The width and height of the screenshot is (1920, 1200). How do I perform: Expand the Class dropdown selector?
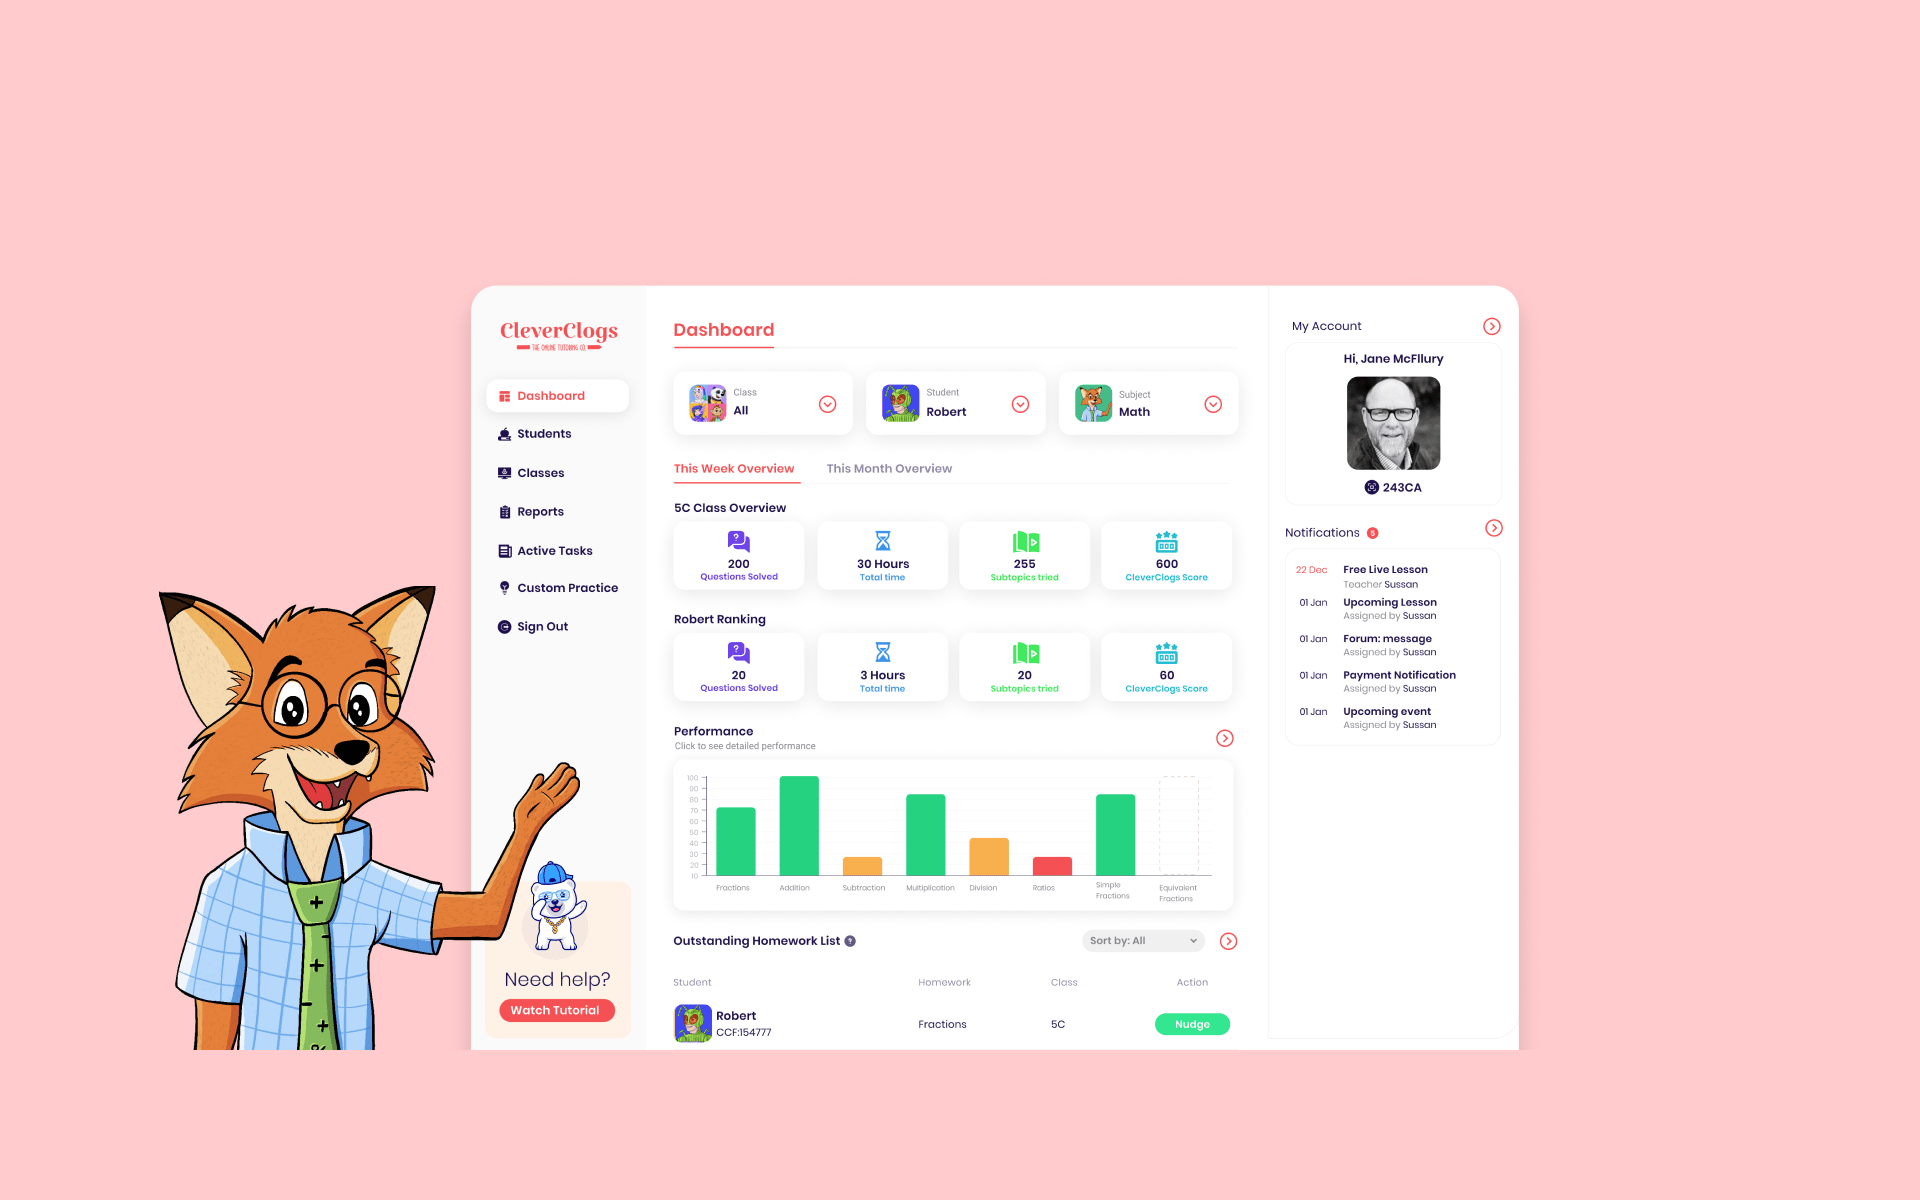(x=827, y=402)
